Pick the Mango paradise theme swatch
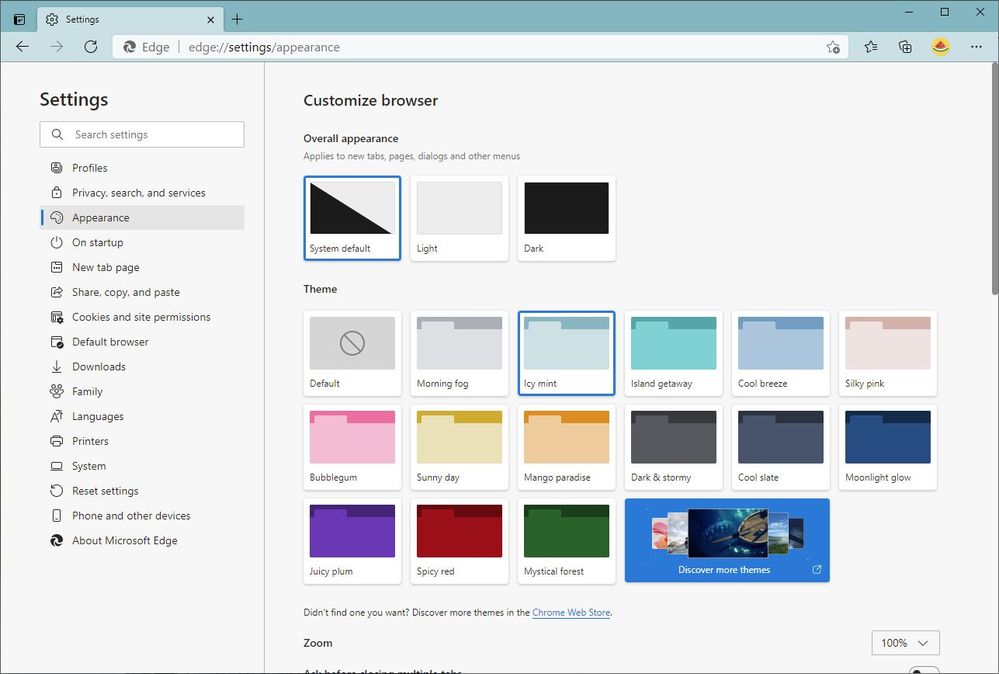 coord(566,447)
